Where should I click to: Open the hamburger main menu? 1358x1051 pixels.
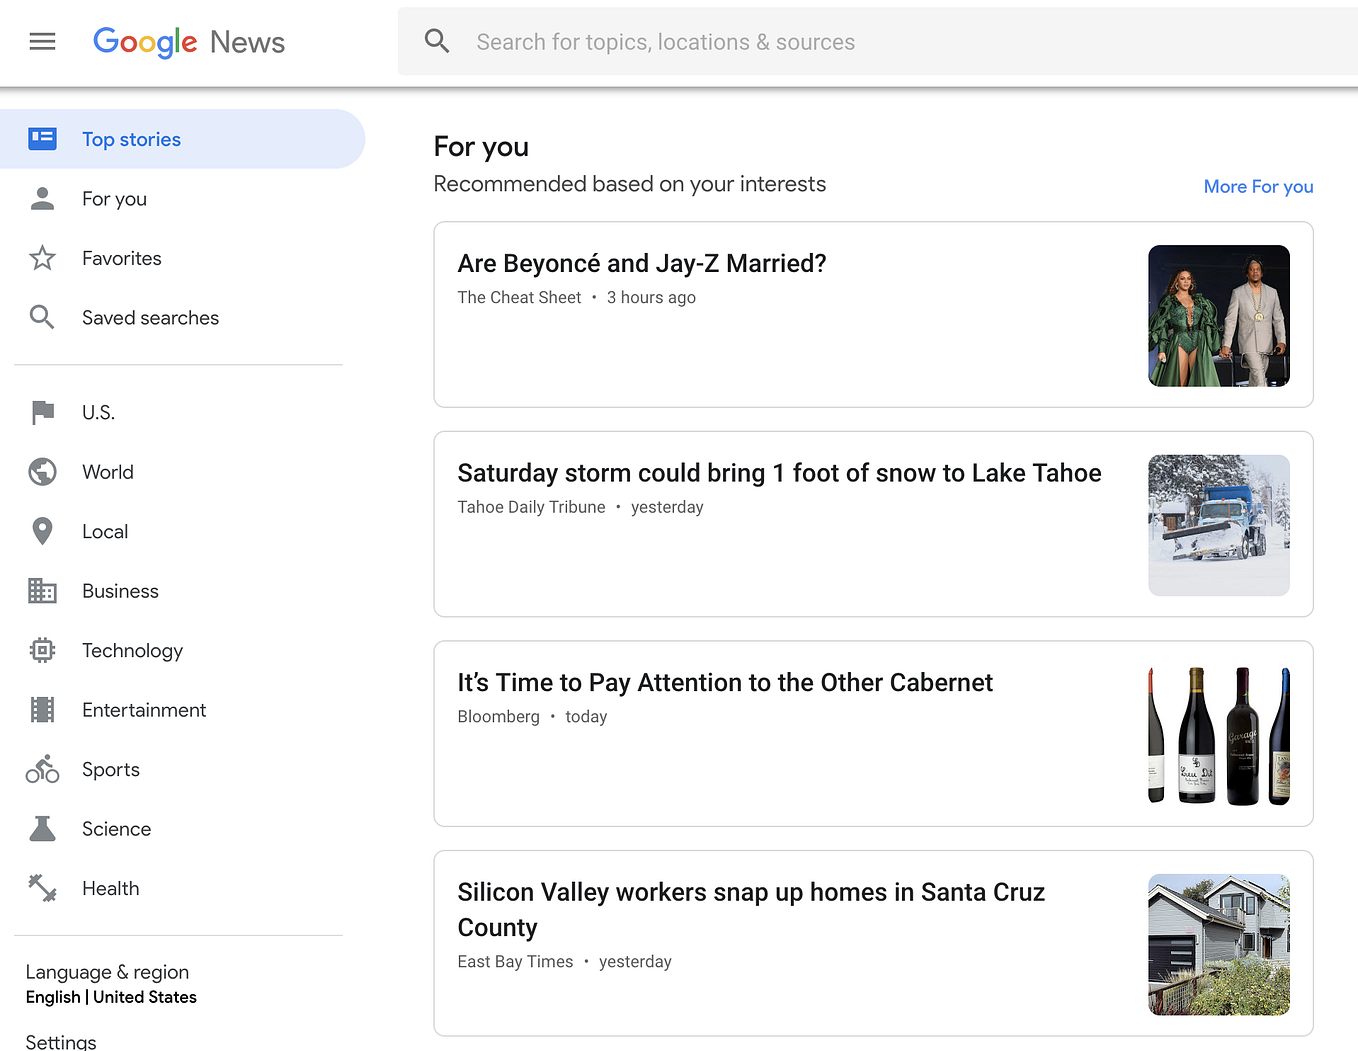point(42,41)
